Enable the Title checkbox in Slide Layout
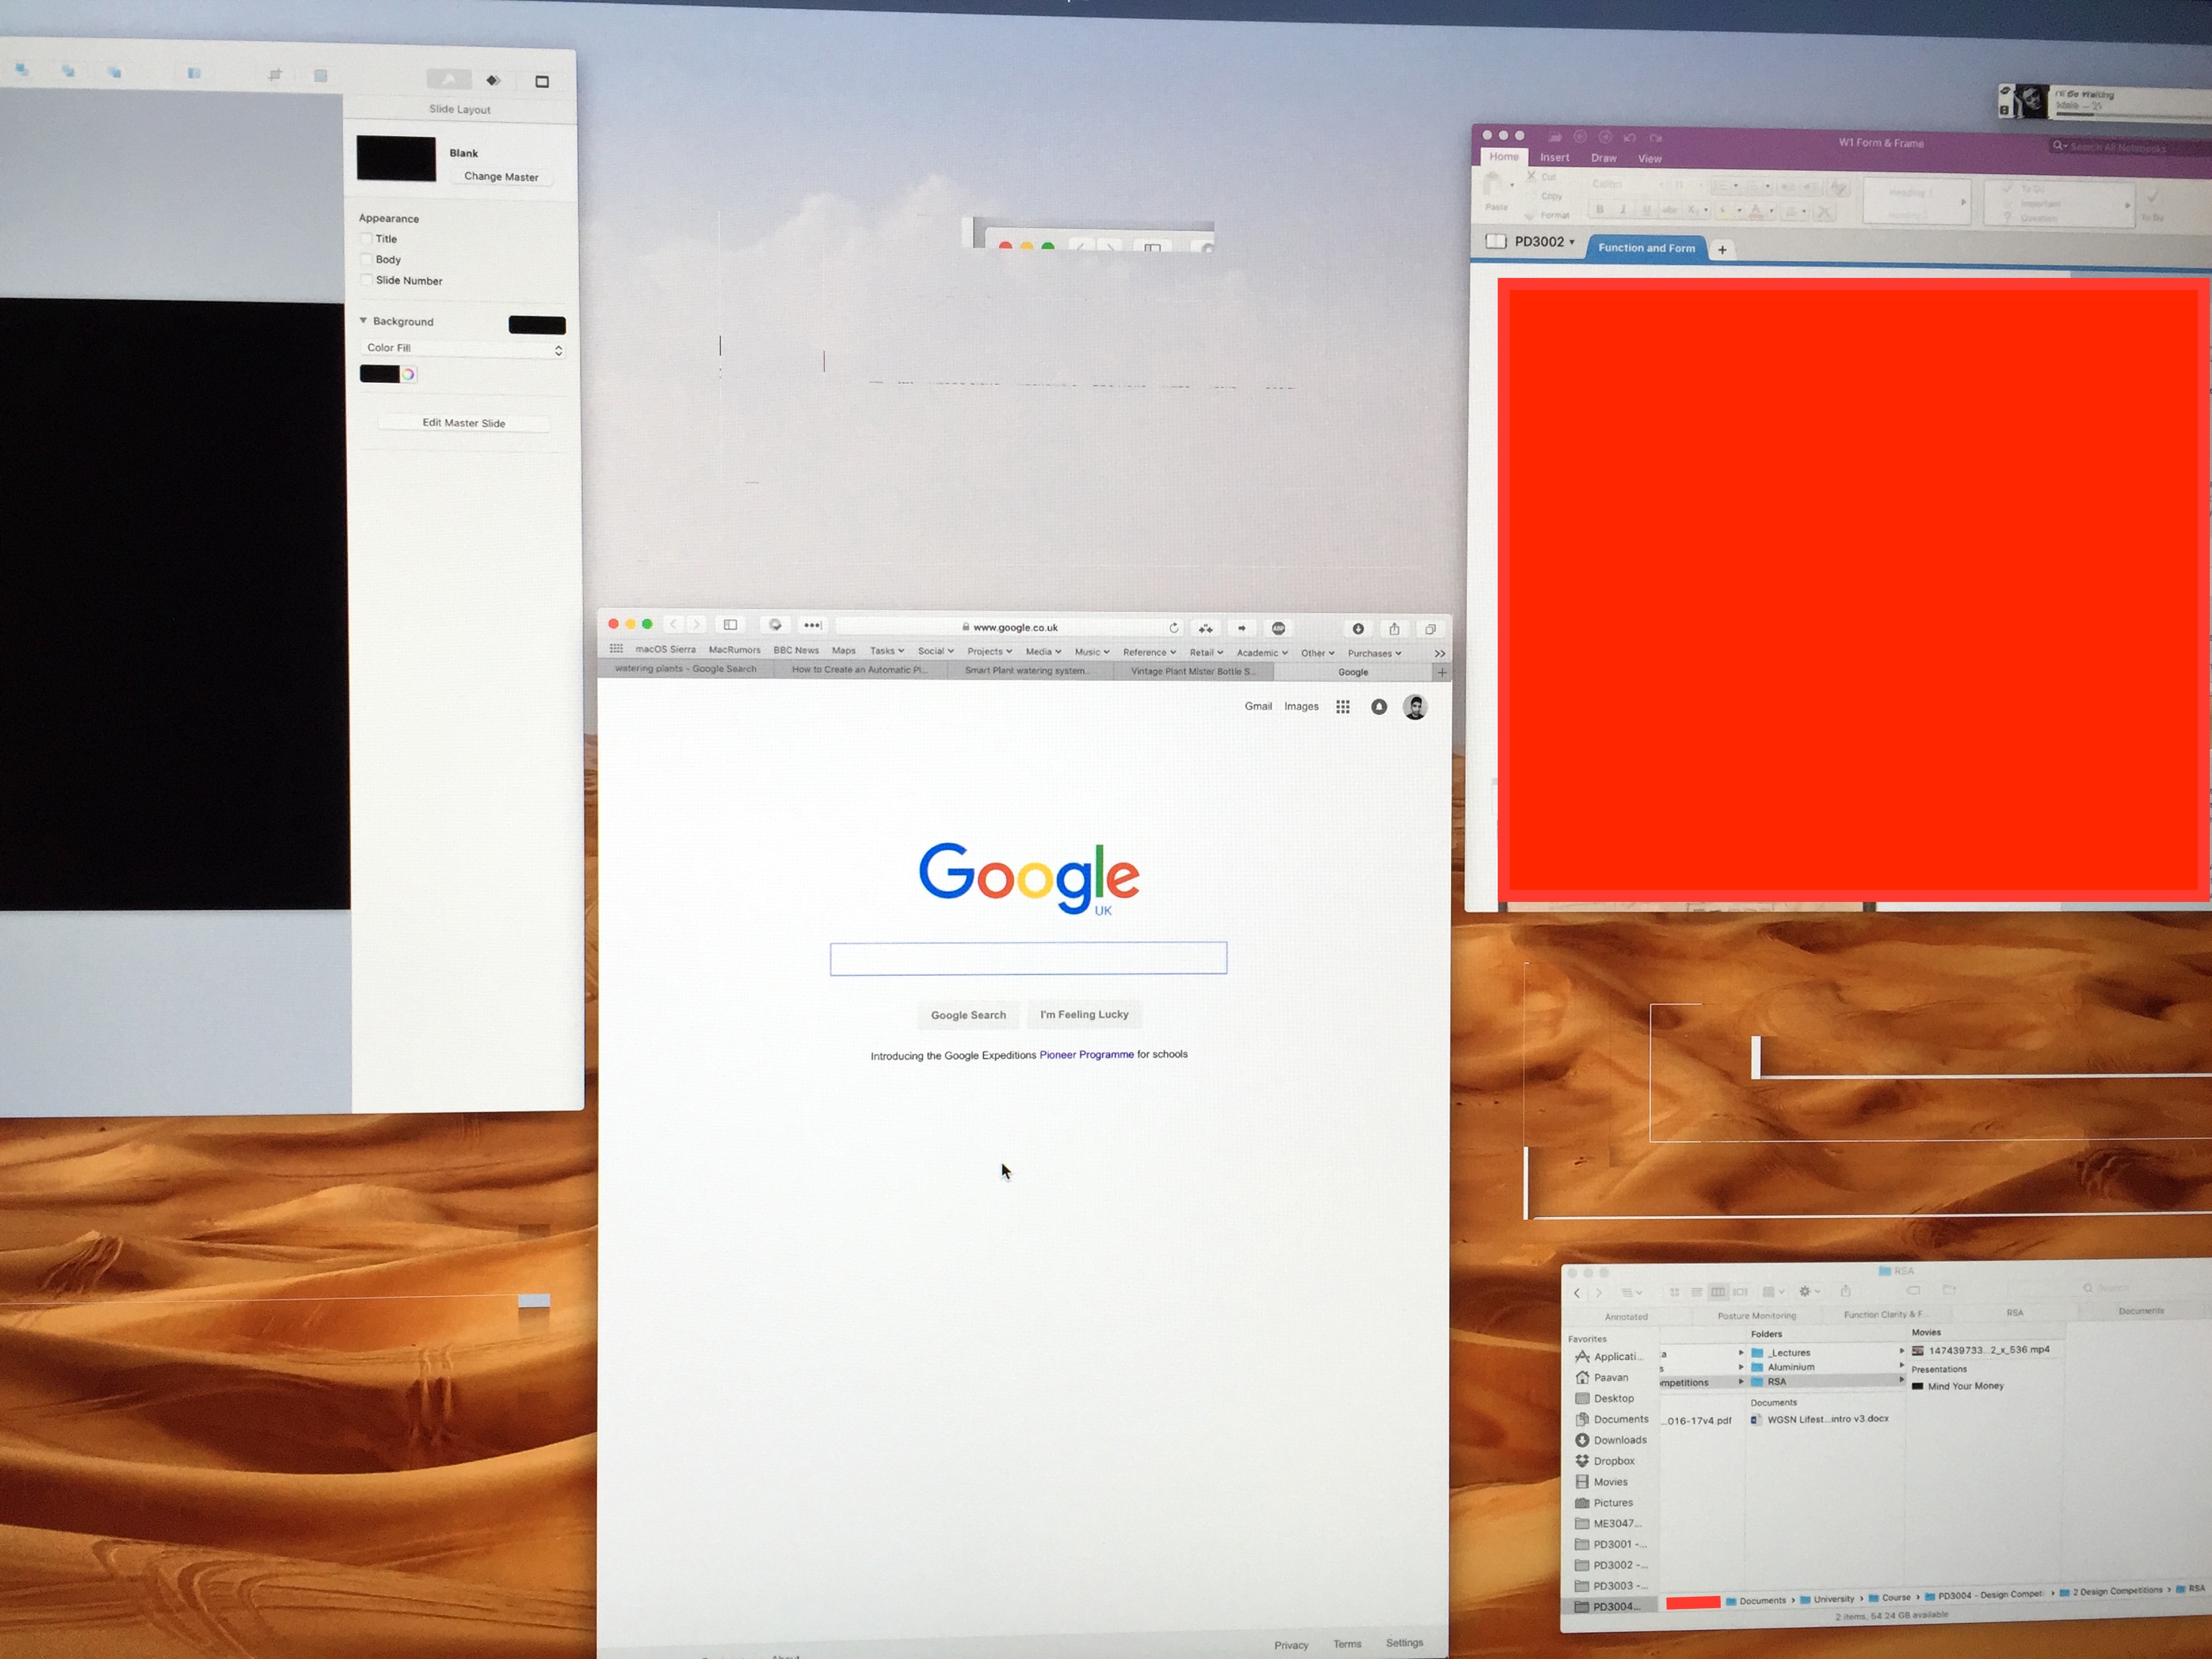Image resolution: width=2212 pixels, height=1659 pixels. pyautogui.click(x=366, y=238)
